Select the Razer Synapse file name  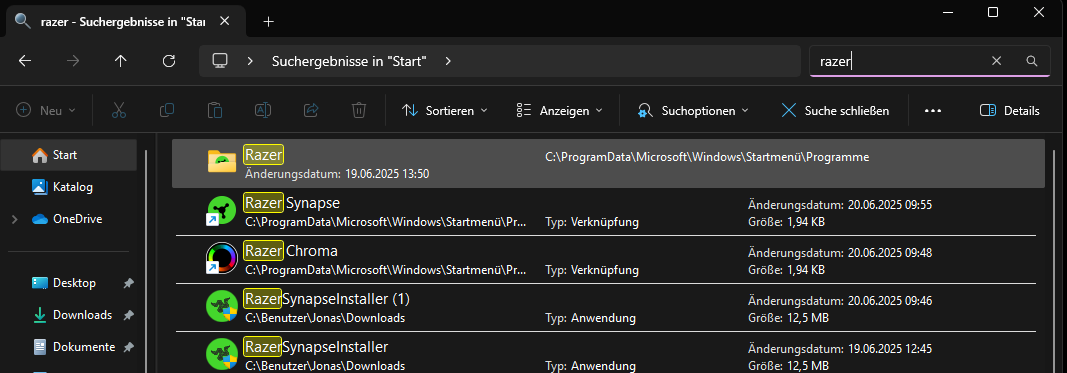[x=291, y=203]
